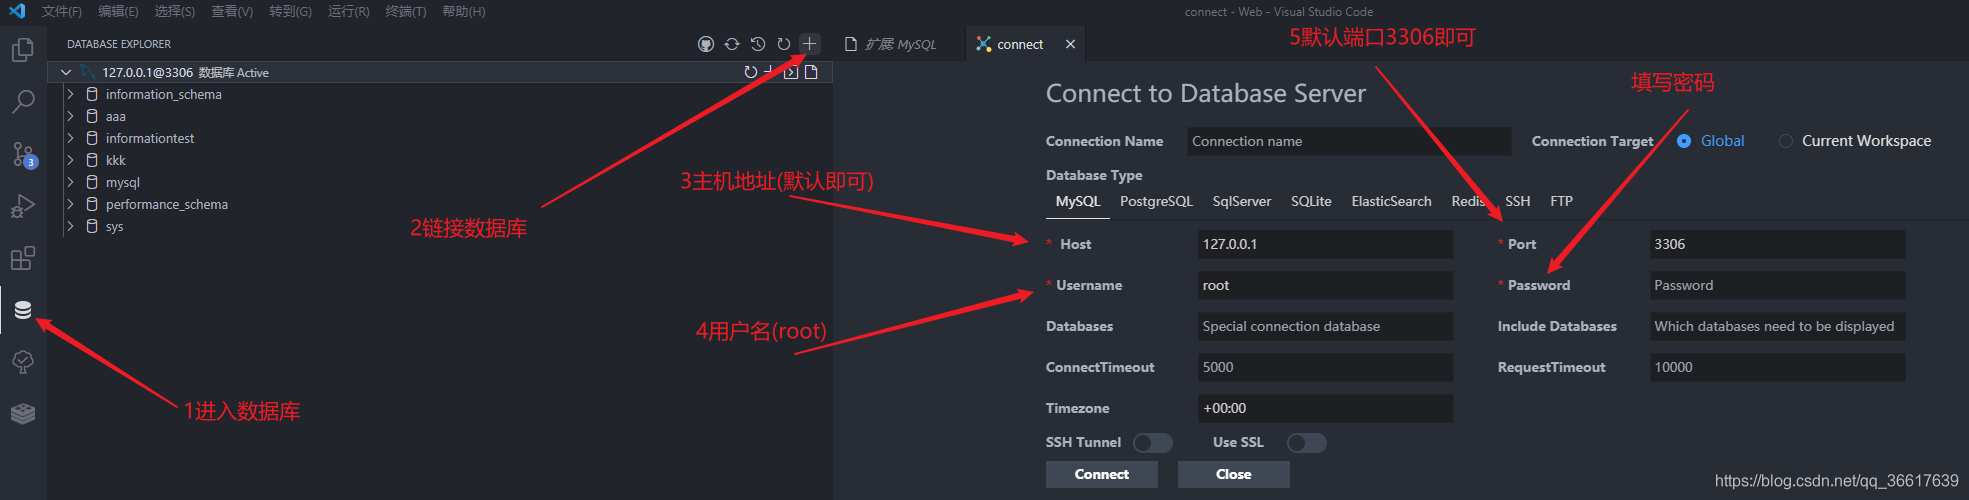Click the Connect button

pyautogui.click(x=1101, y=474)
